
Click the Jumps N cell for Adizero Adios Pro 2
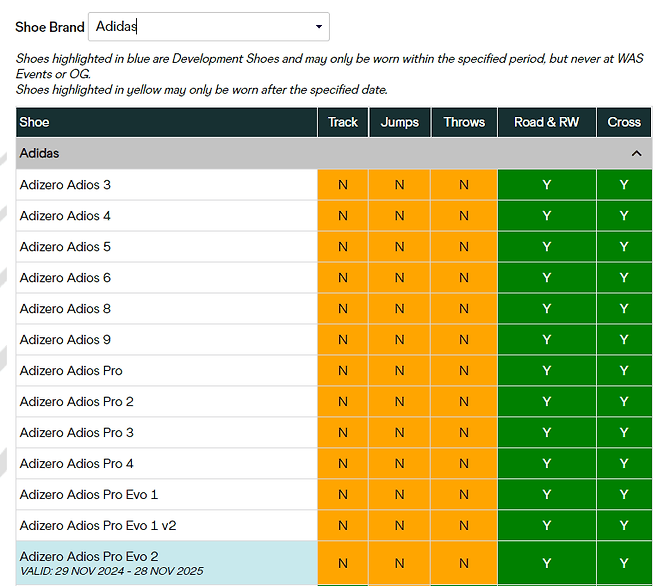pos(400,402)
